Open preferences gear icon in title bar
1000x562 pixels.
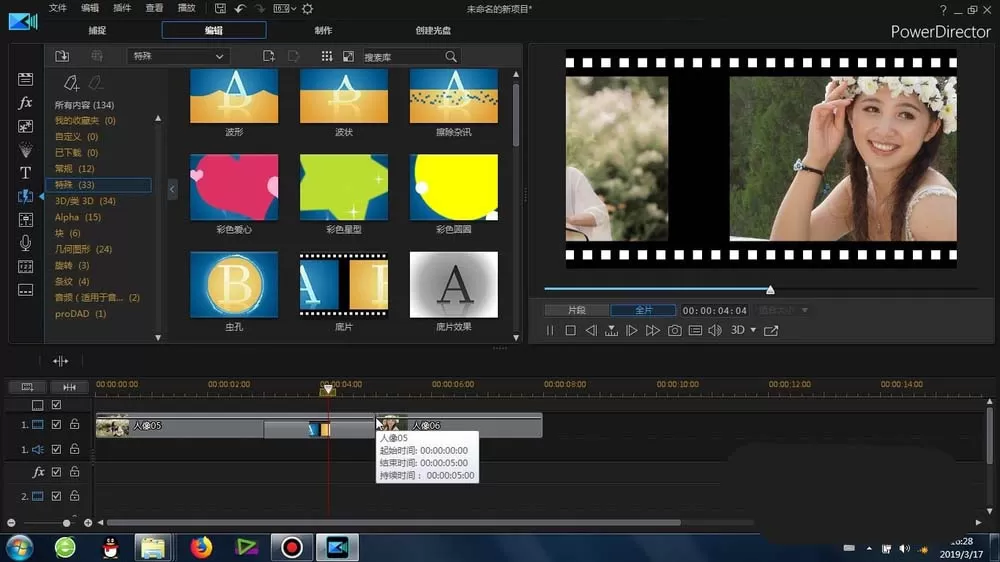point(307,9)
